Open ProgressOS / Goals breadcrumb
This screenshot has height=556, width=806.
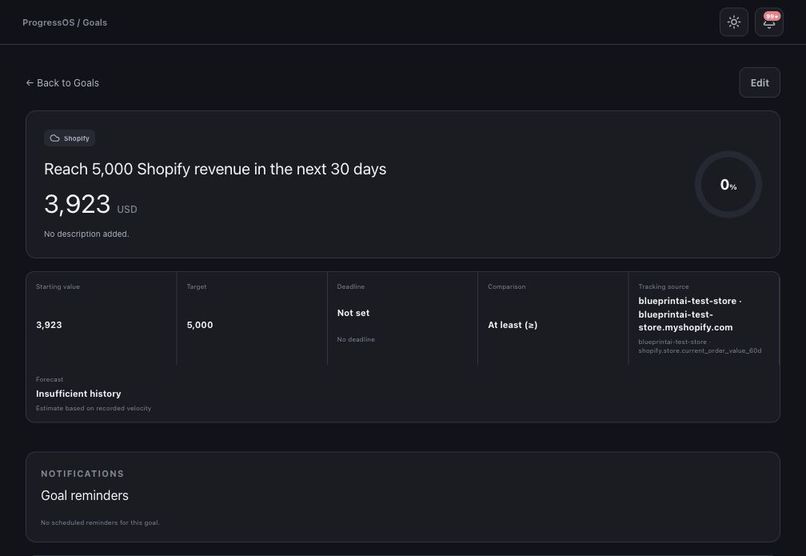(65, 23)
